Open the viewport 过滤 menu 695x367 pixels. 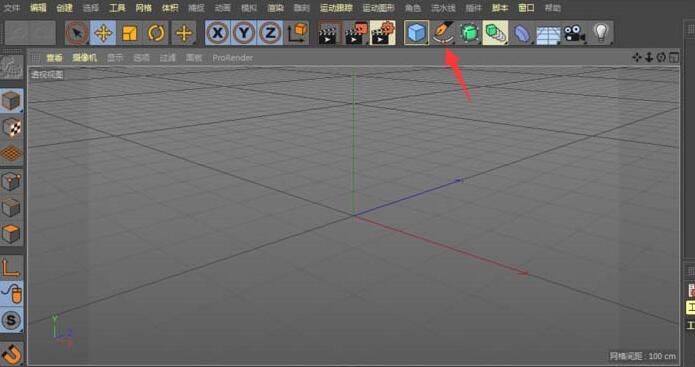[168, 58]
